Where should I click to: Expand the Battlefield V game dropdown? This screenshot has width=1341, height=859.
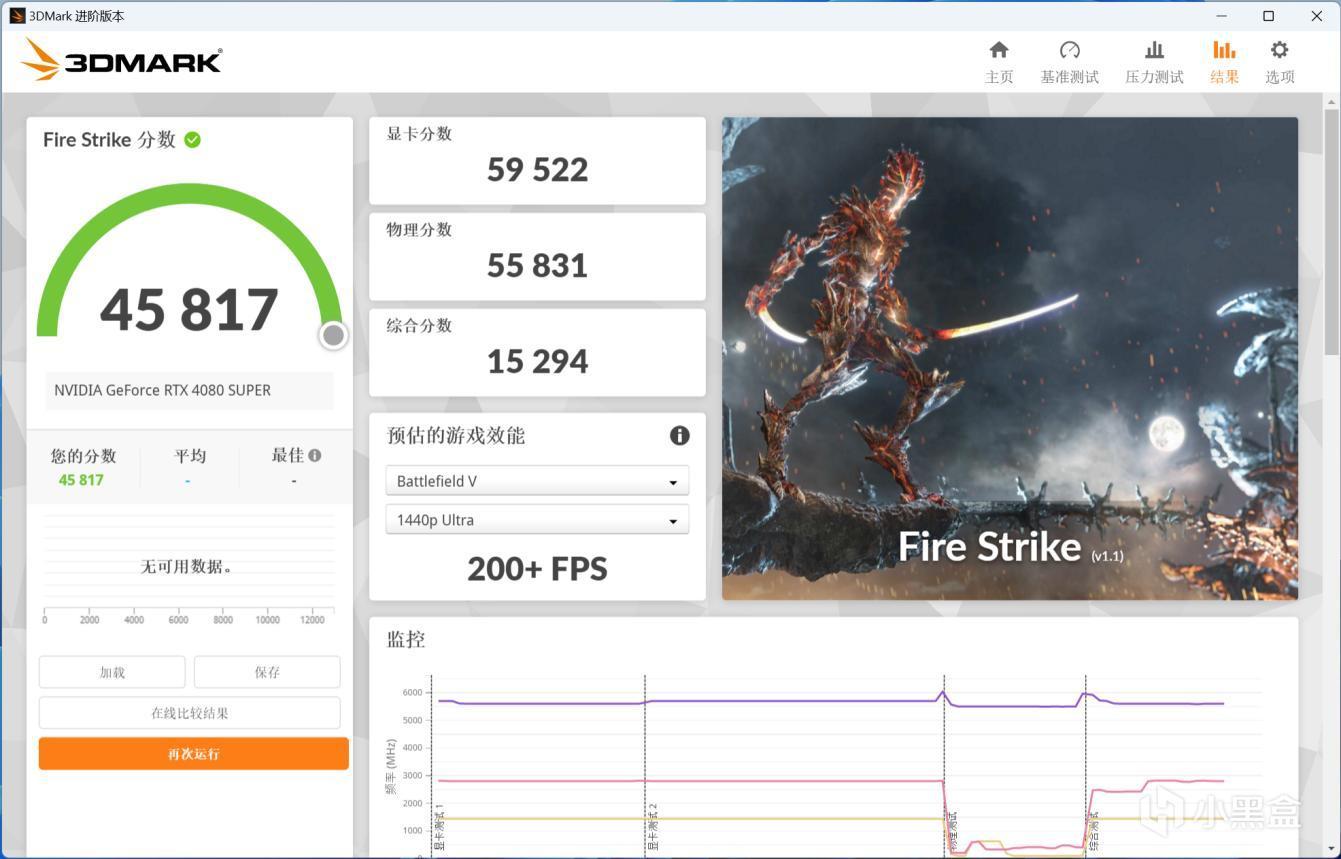[537, 481]
